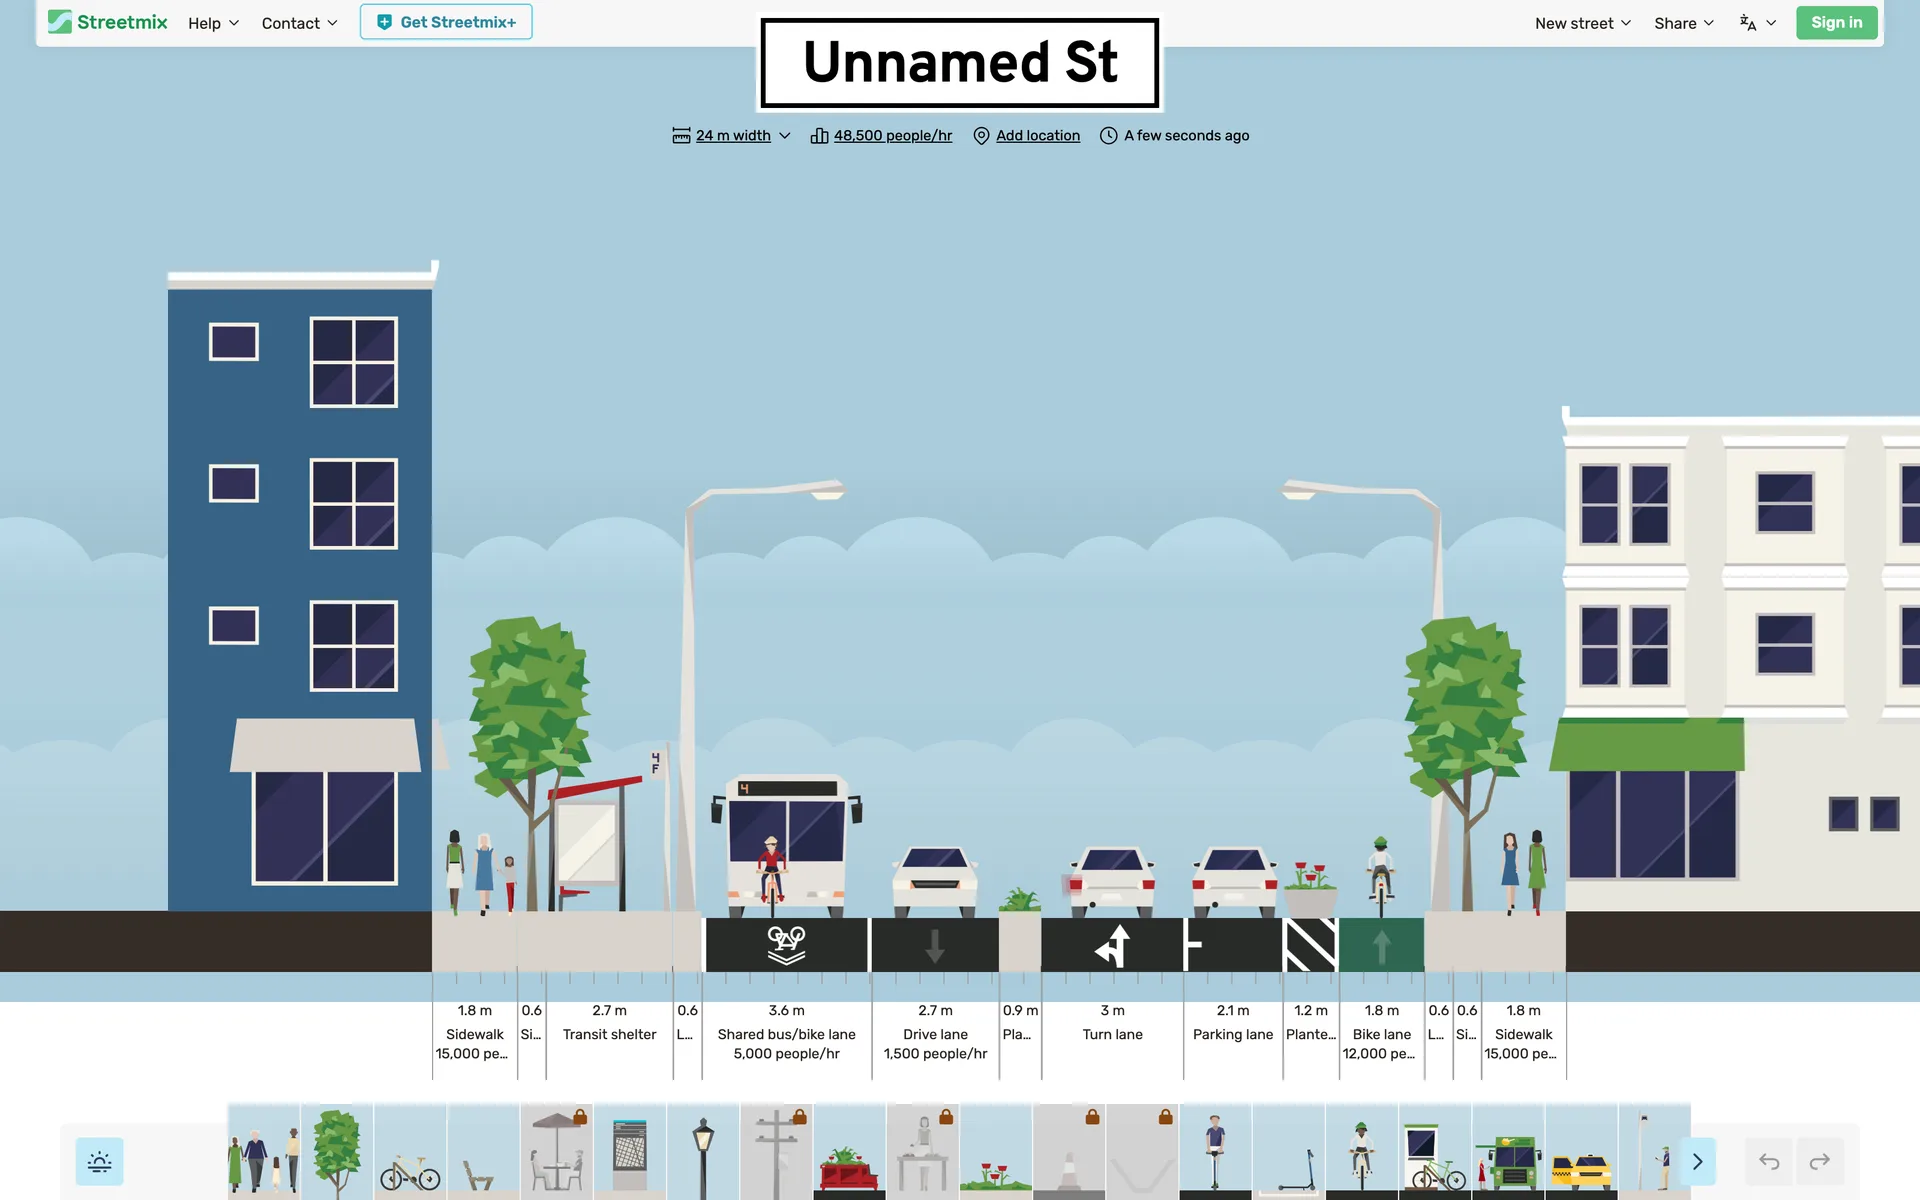Viewport: 1920px width, 1200px height.
Task: Select the locked utility pole palette item
Action: [776, 1151]
